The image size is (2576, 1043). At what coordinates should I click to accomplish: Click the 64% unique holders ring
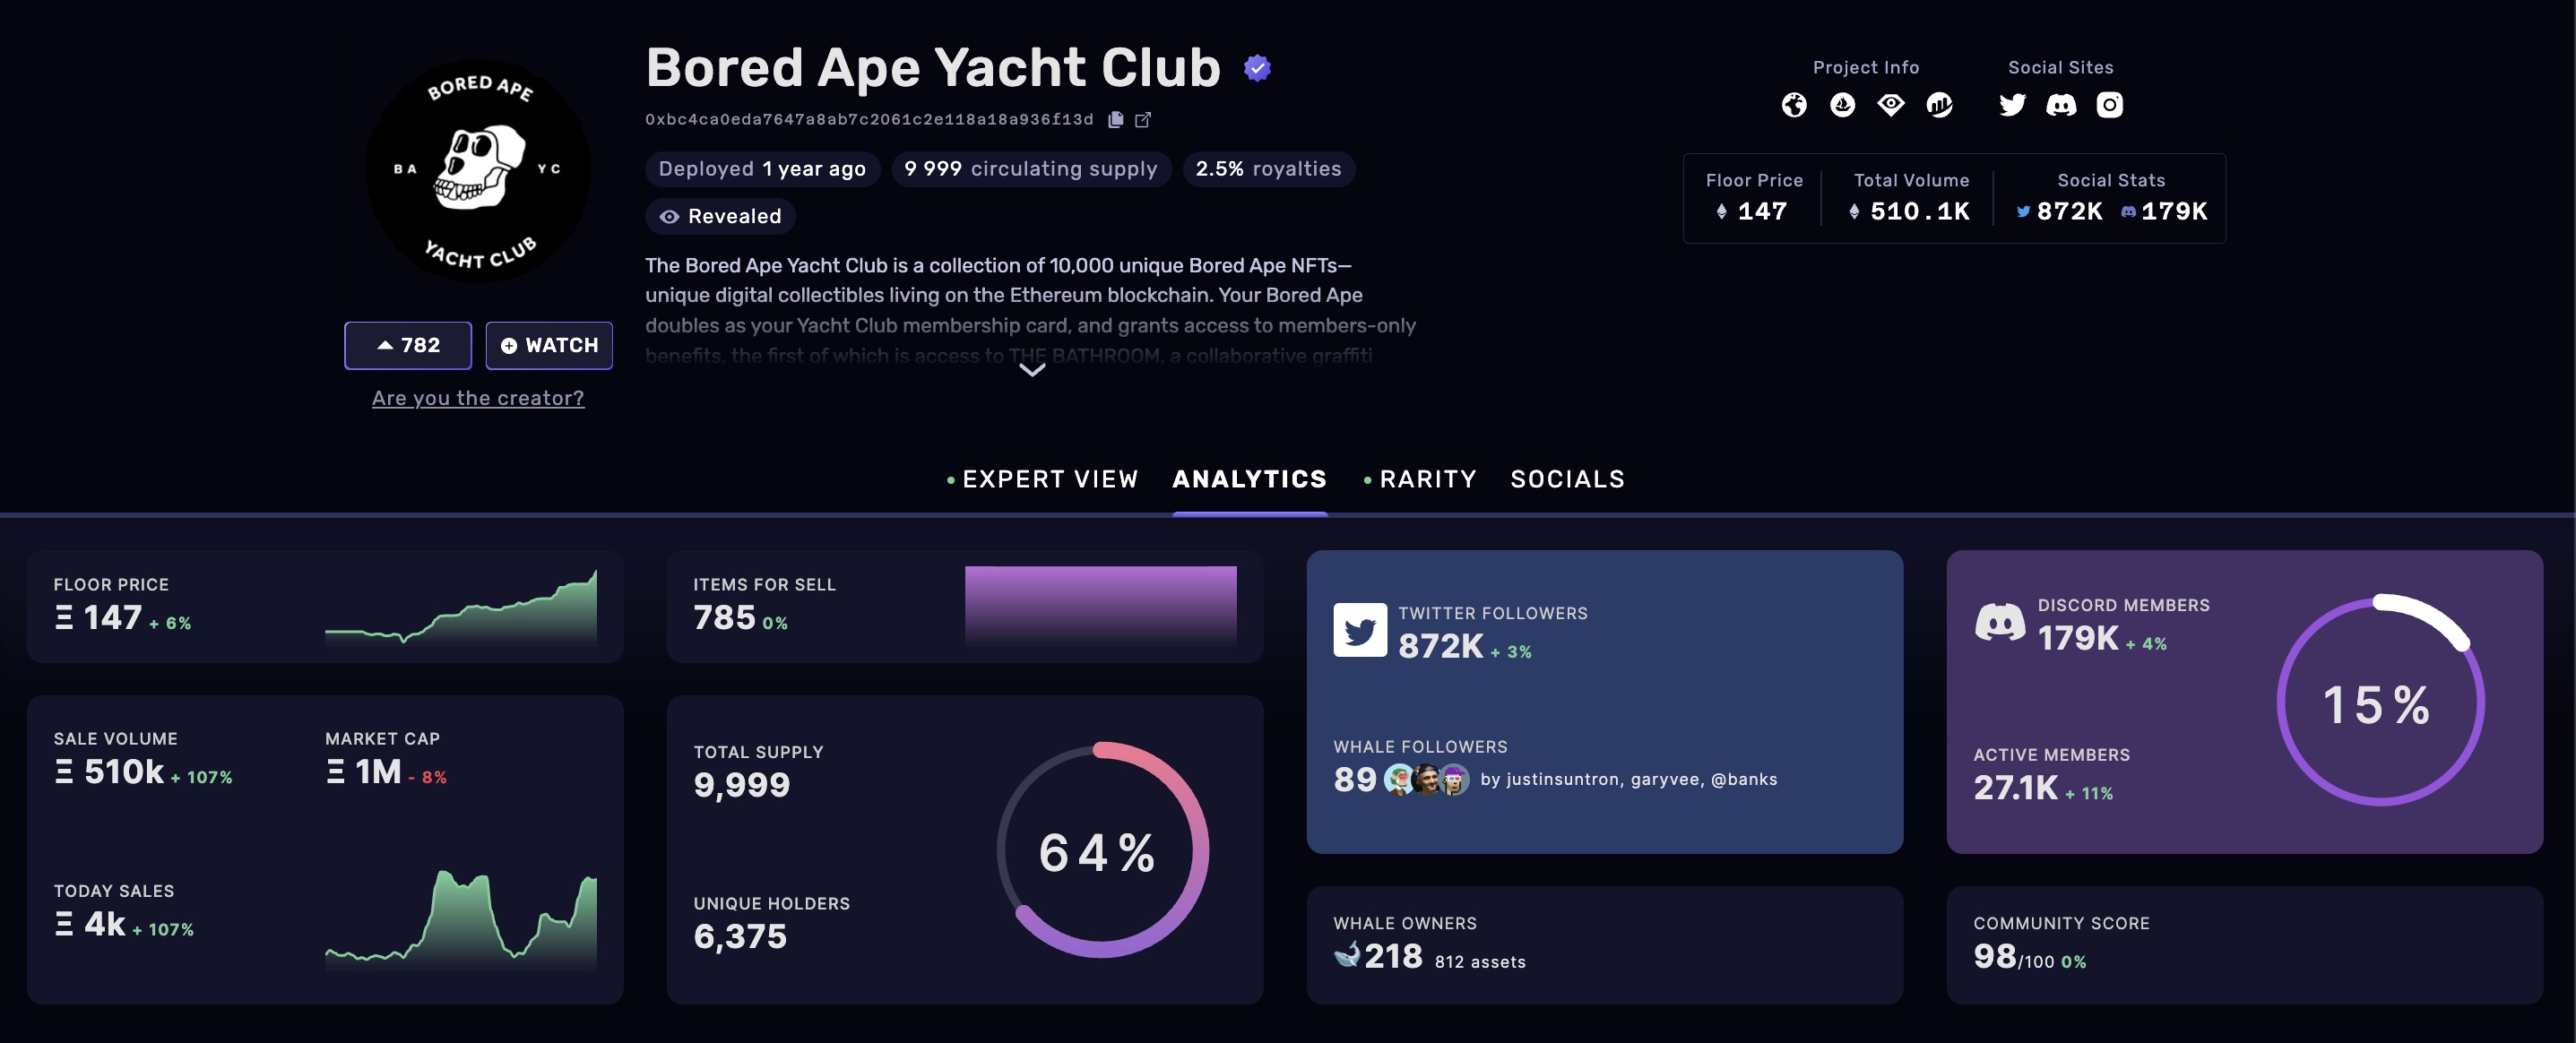[x=1102, y=850]
